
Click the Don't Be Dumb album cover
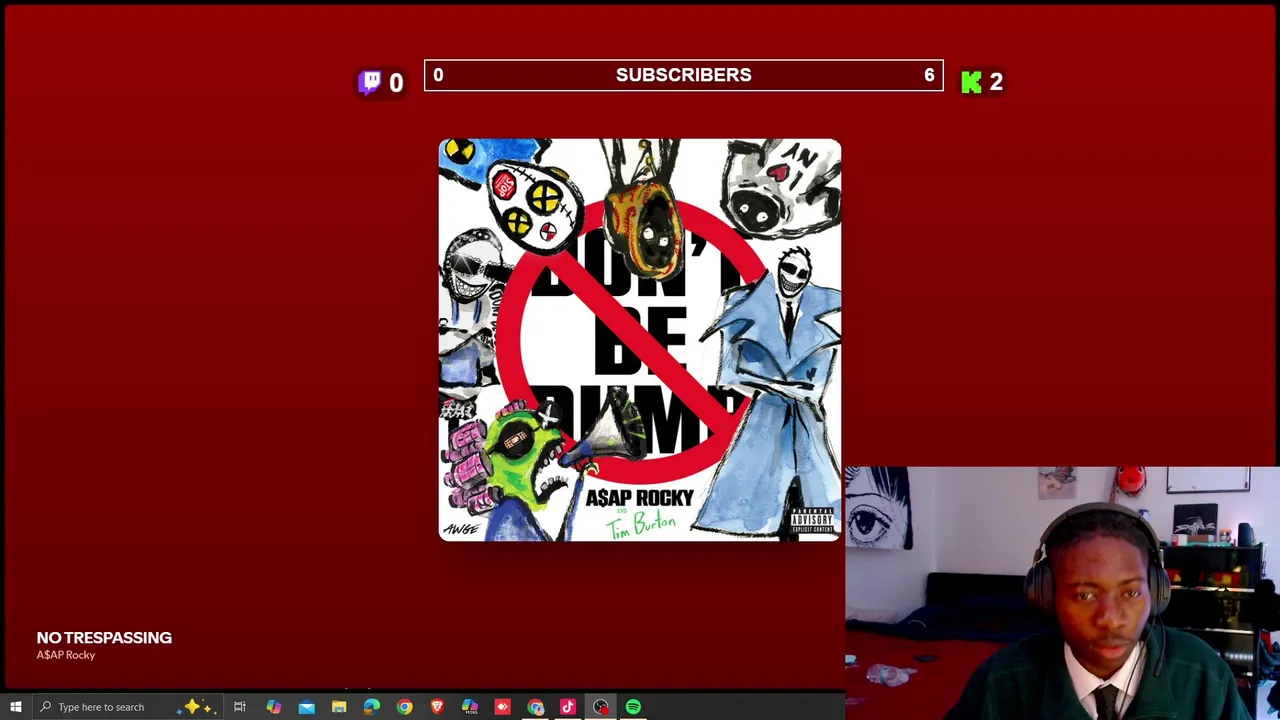[x=640, y=340]
